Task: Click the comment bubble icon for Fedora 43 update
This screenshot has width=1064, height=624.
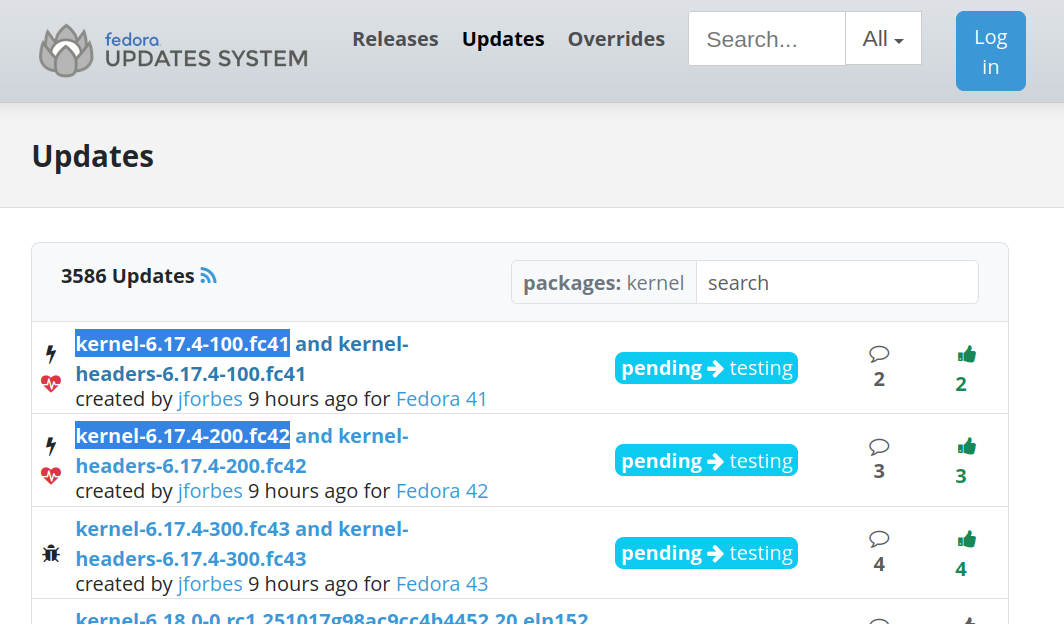Action: pyautogui.click(x=879, y=540)
